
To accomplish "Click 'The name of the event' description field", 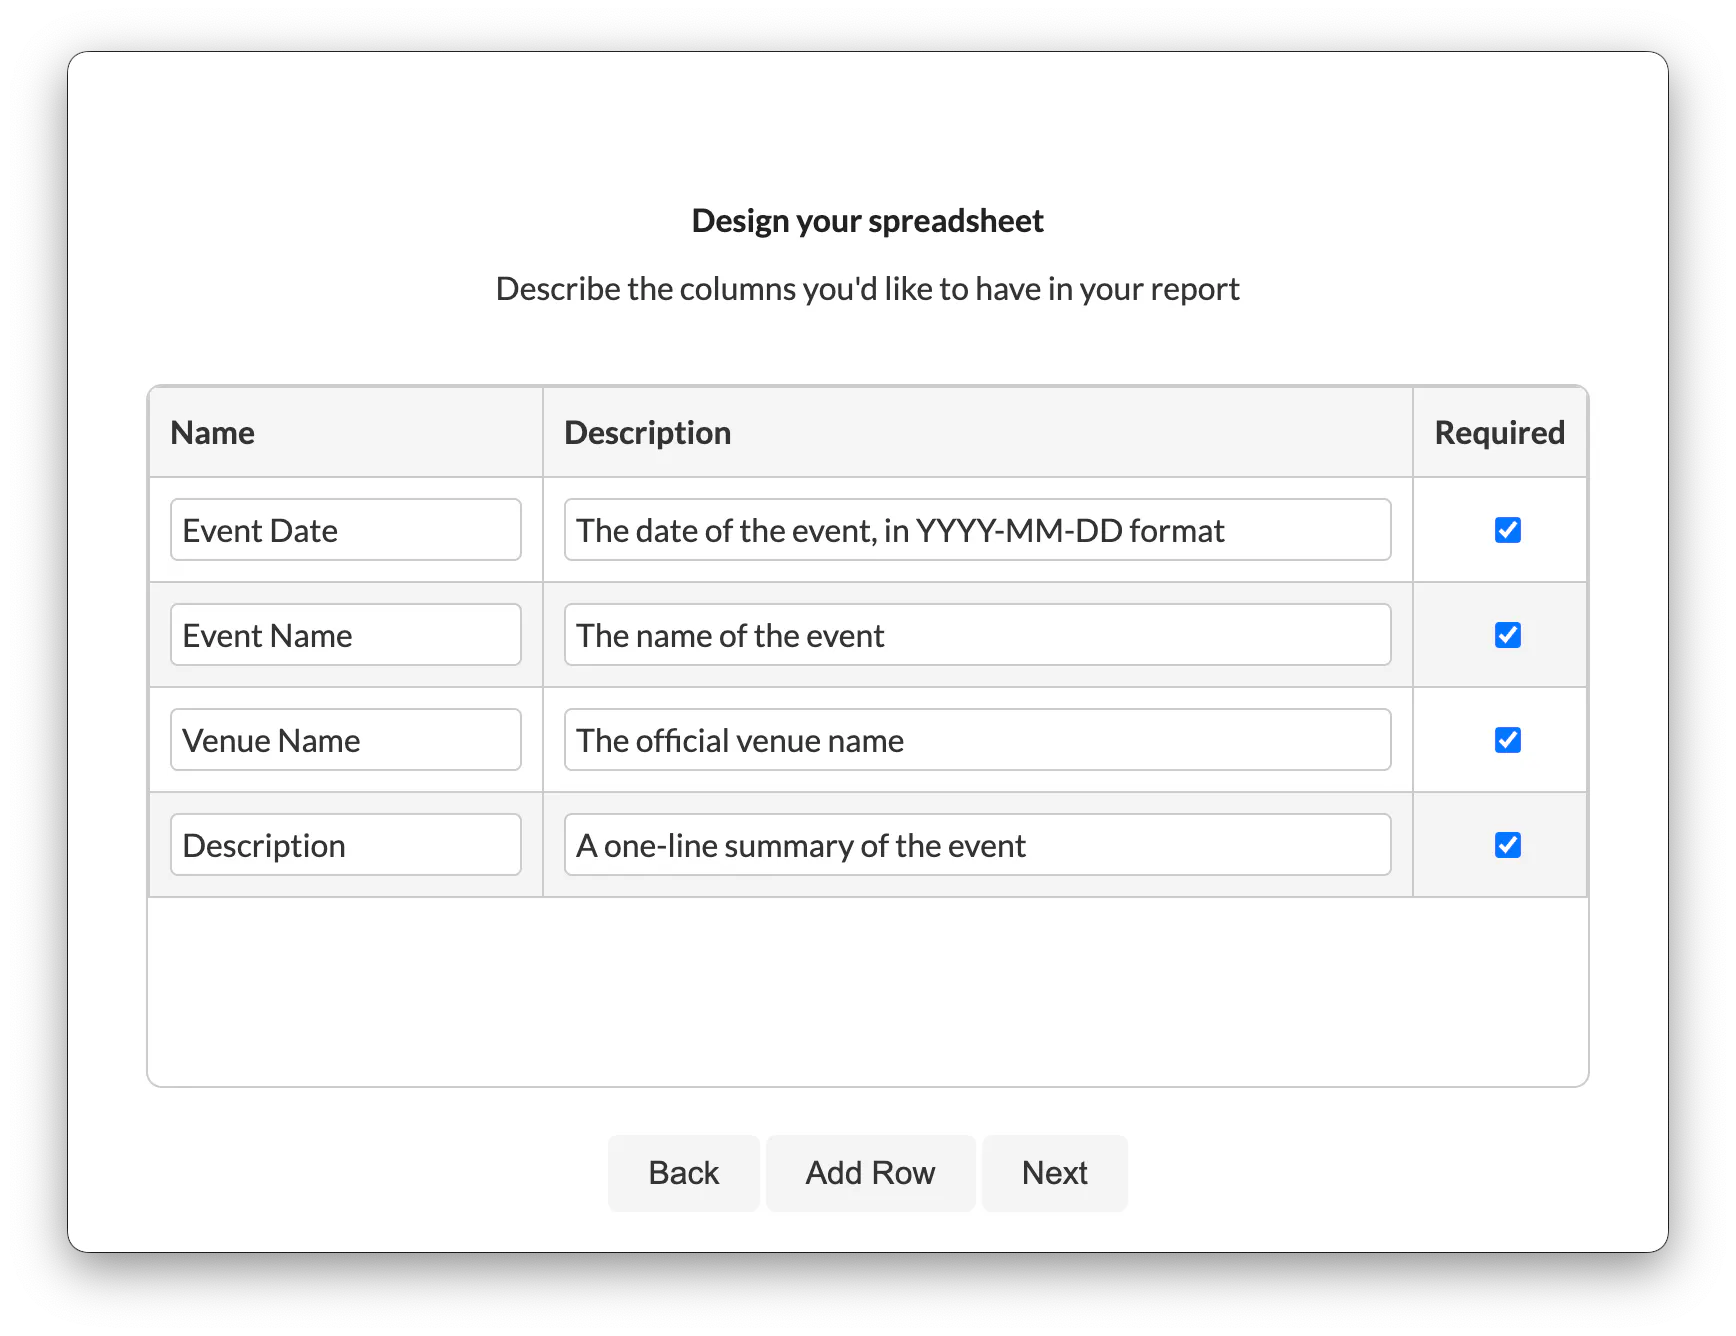I will point(978,635).
